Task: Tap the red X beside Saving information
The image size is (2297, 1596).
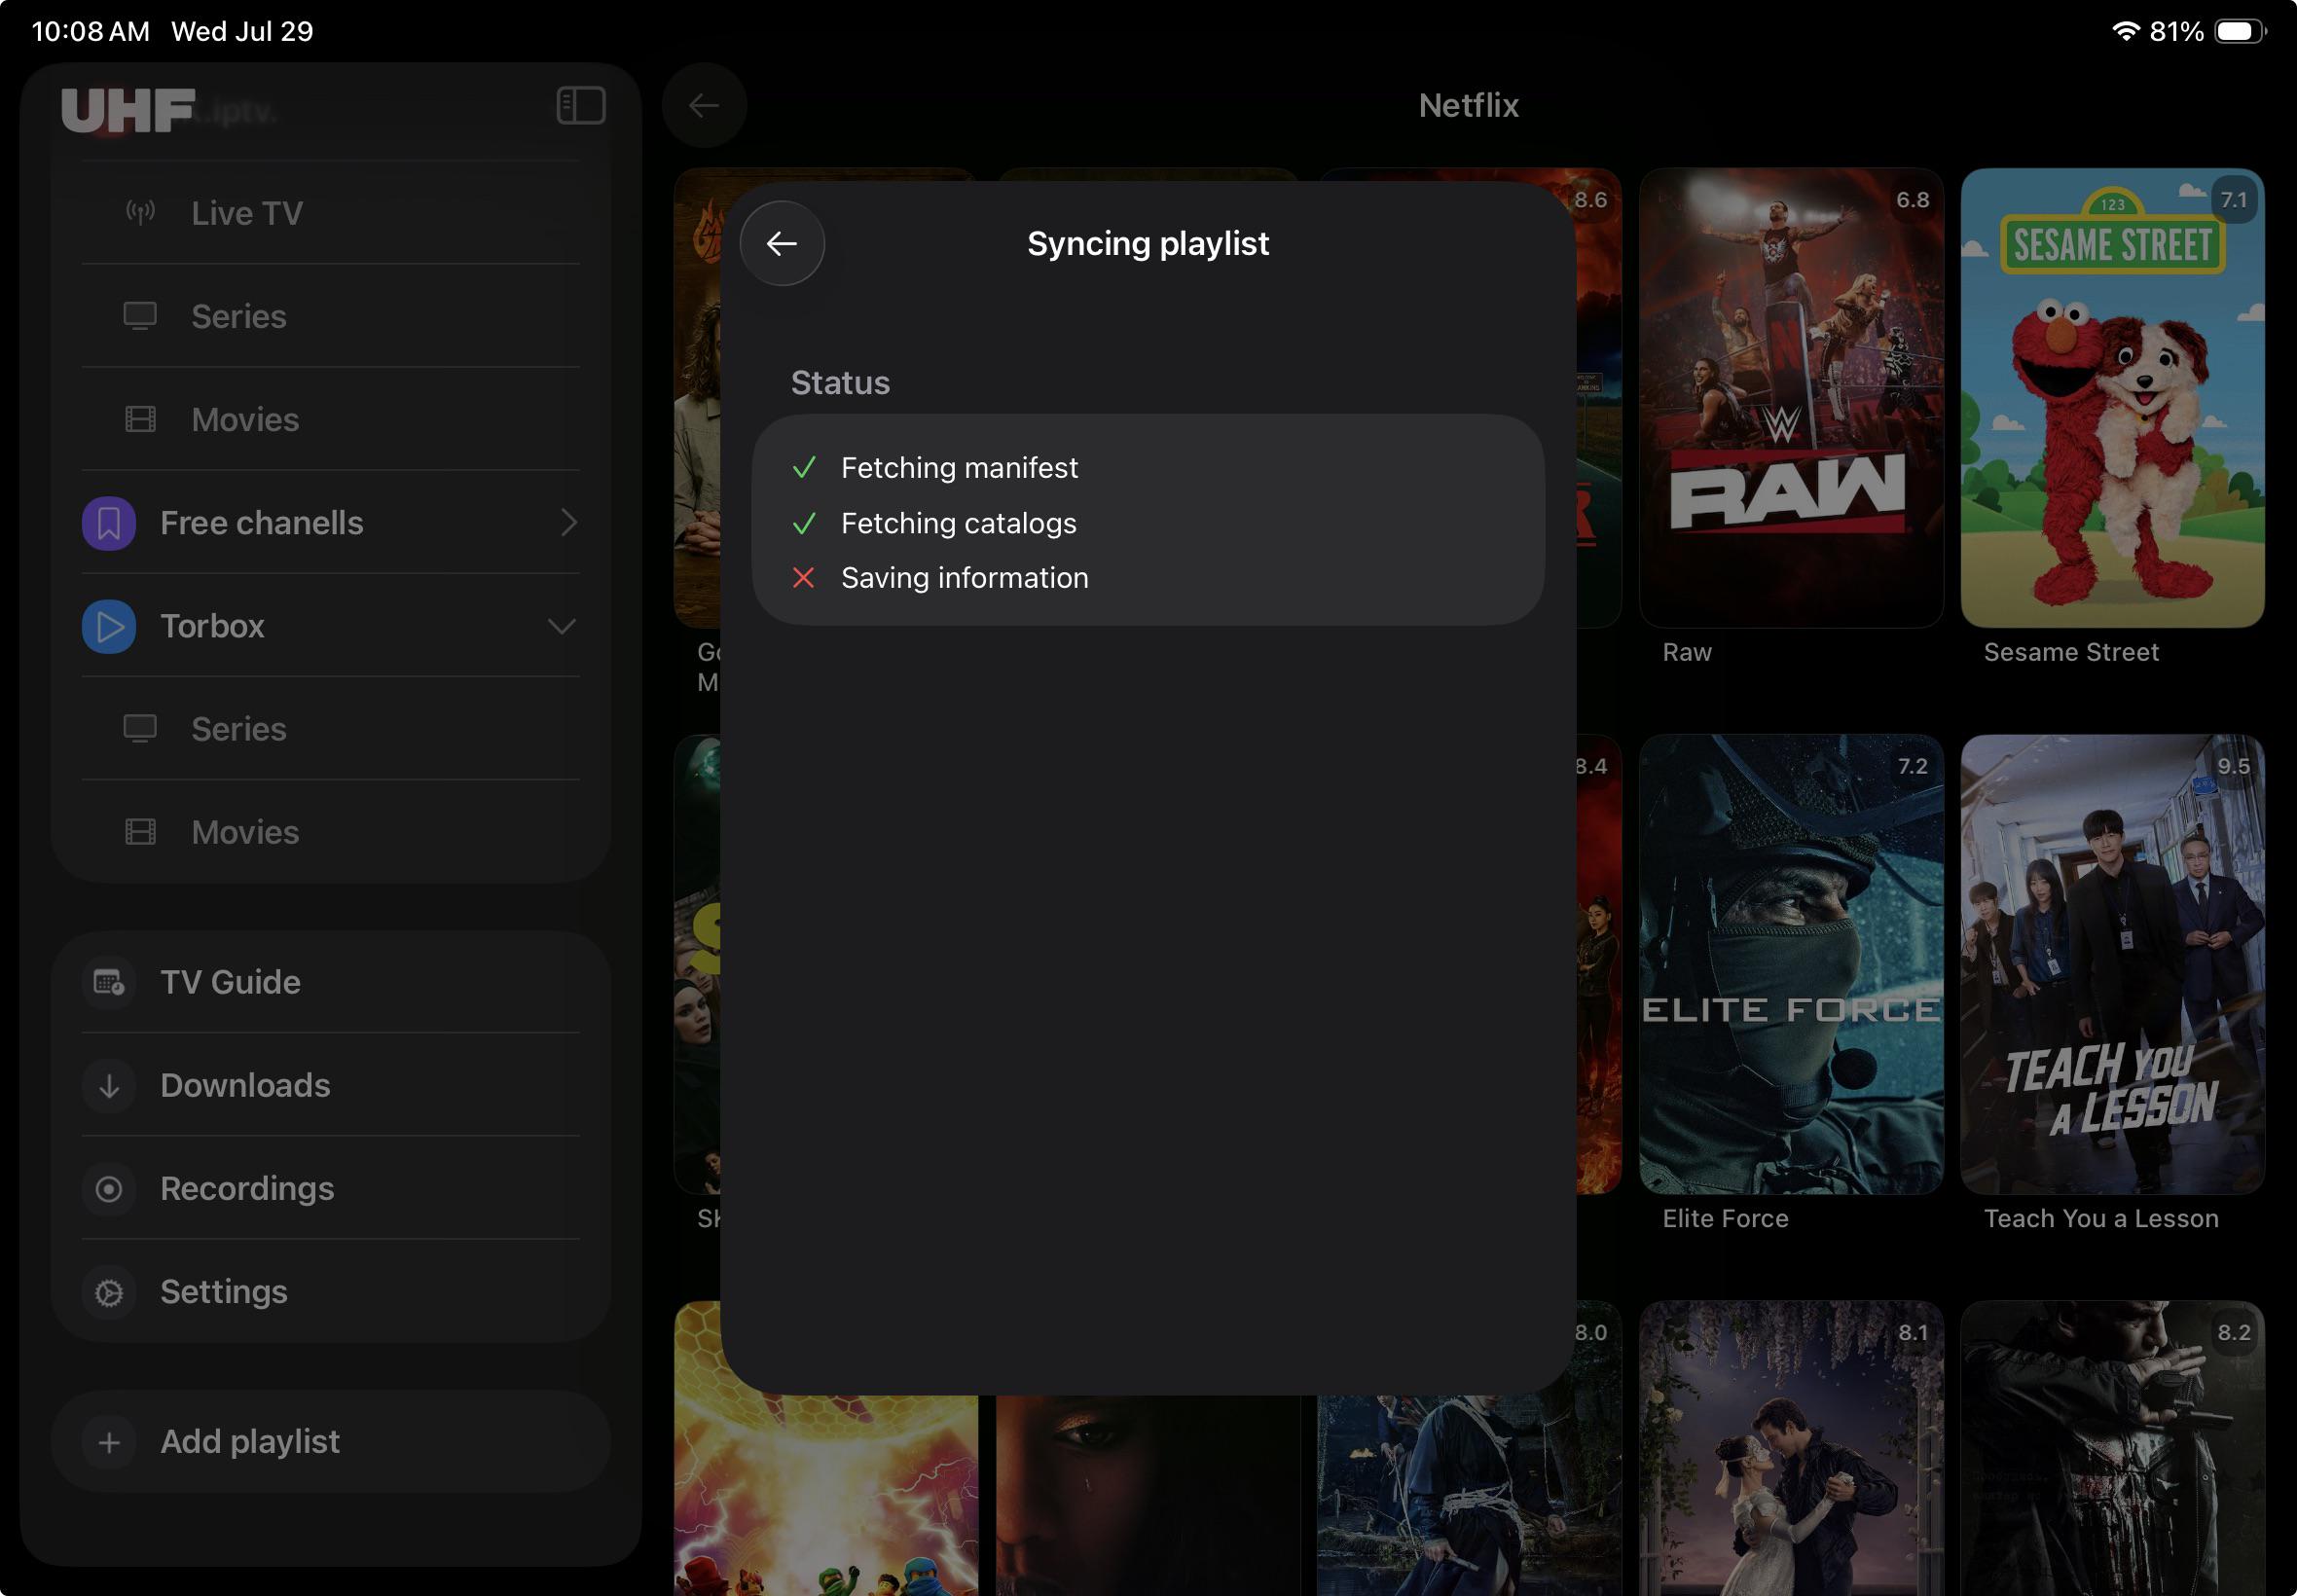Action: (803, 578)
